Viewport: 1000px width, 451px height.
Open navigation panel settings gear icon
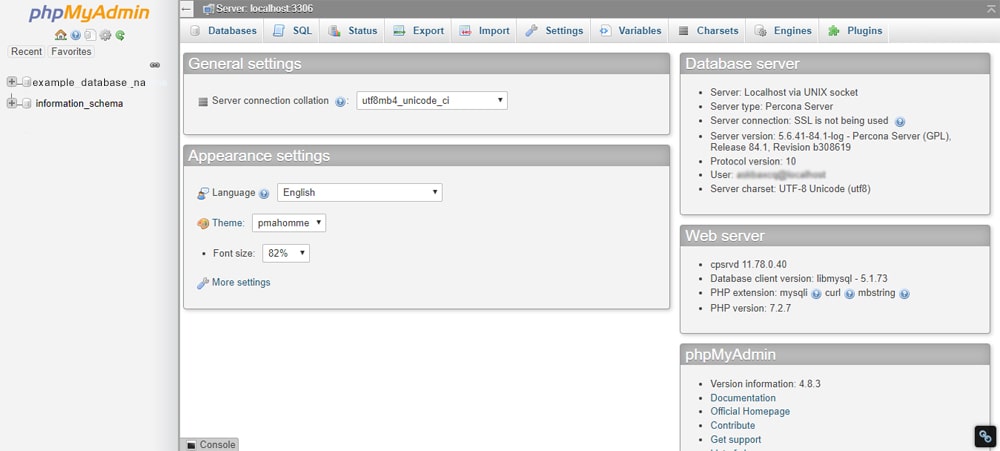click(x=105, y=35)
